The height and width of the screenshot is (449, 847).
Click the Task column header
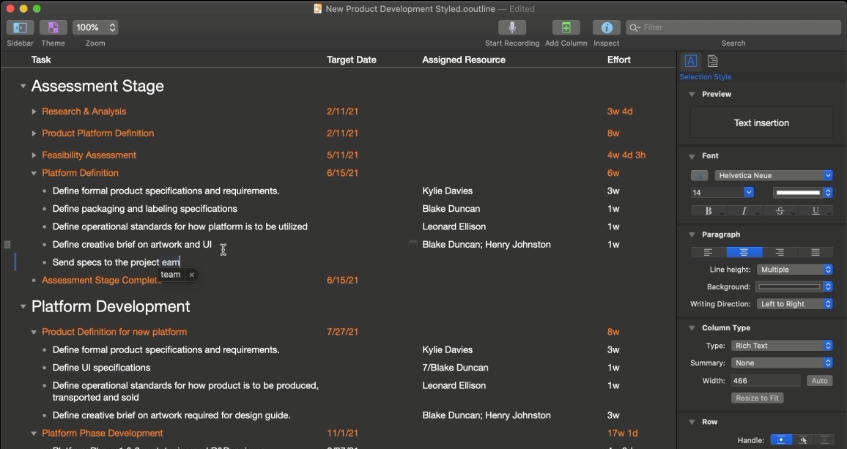41,59
